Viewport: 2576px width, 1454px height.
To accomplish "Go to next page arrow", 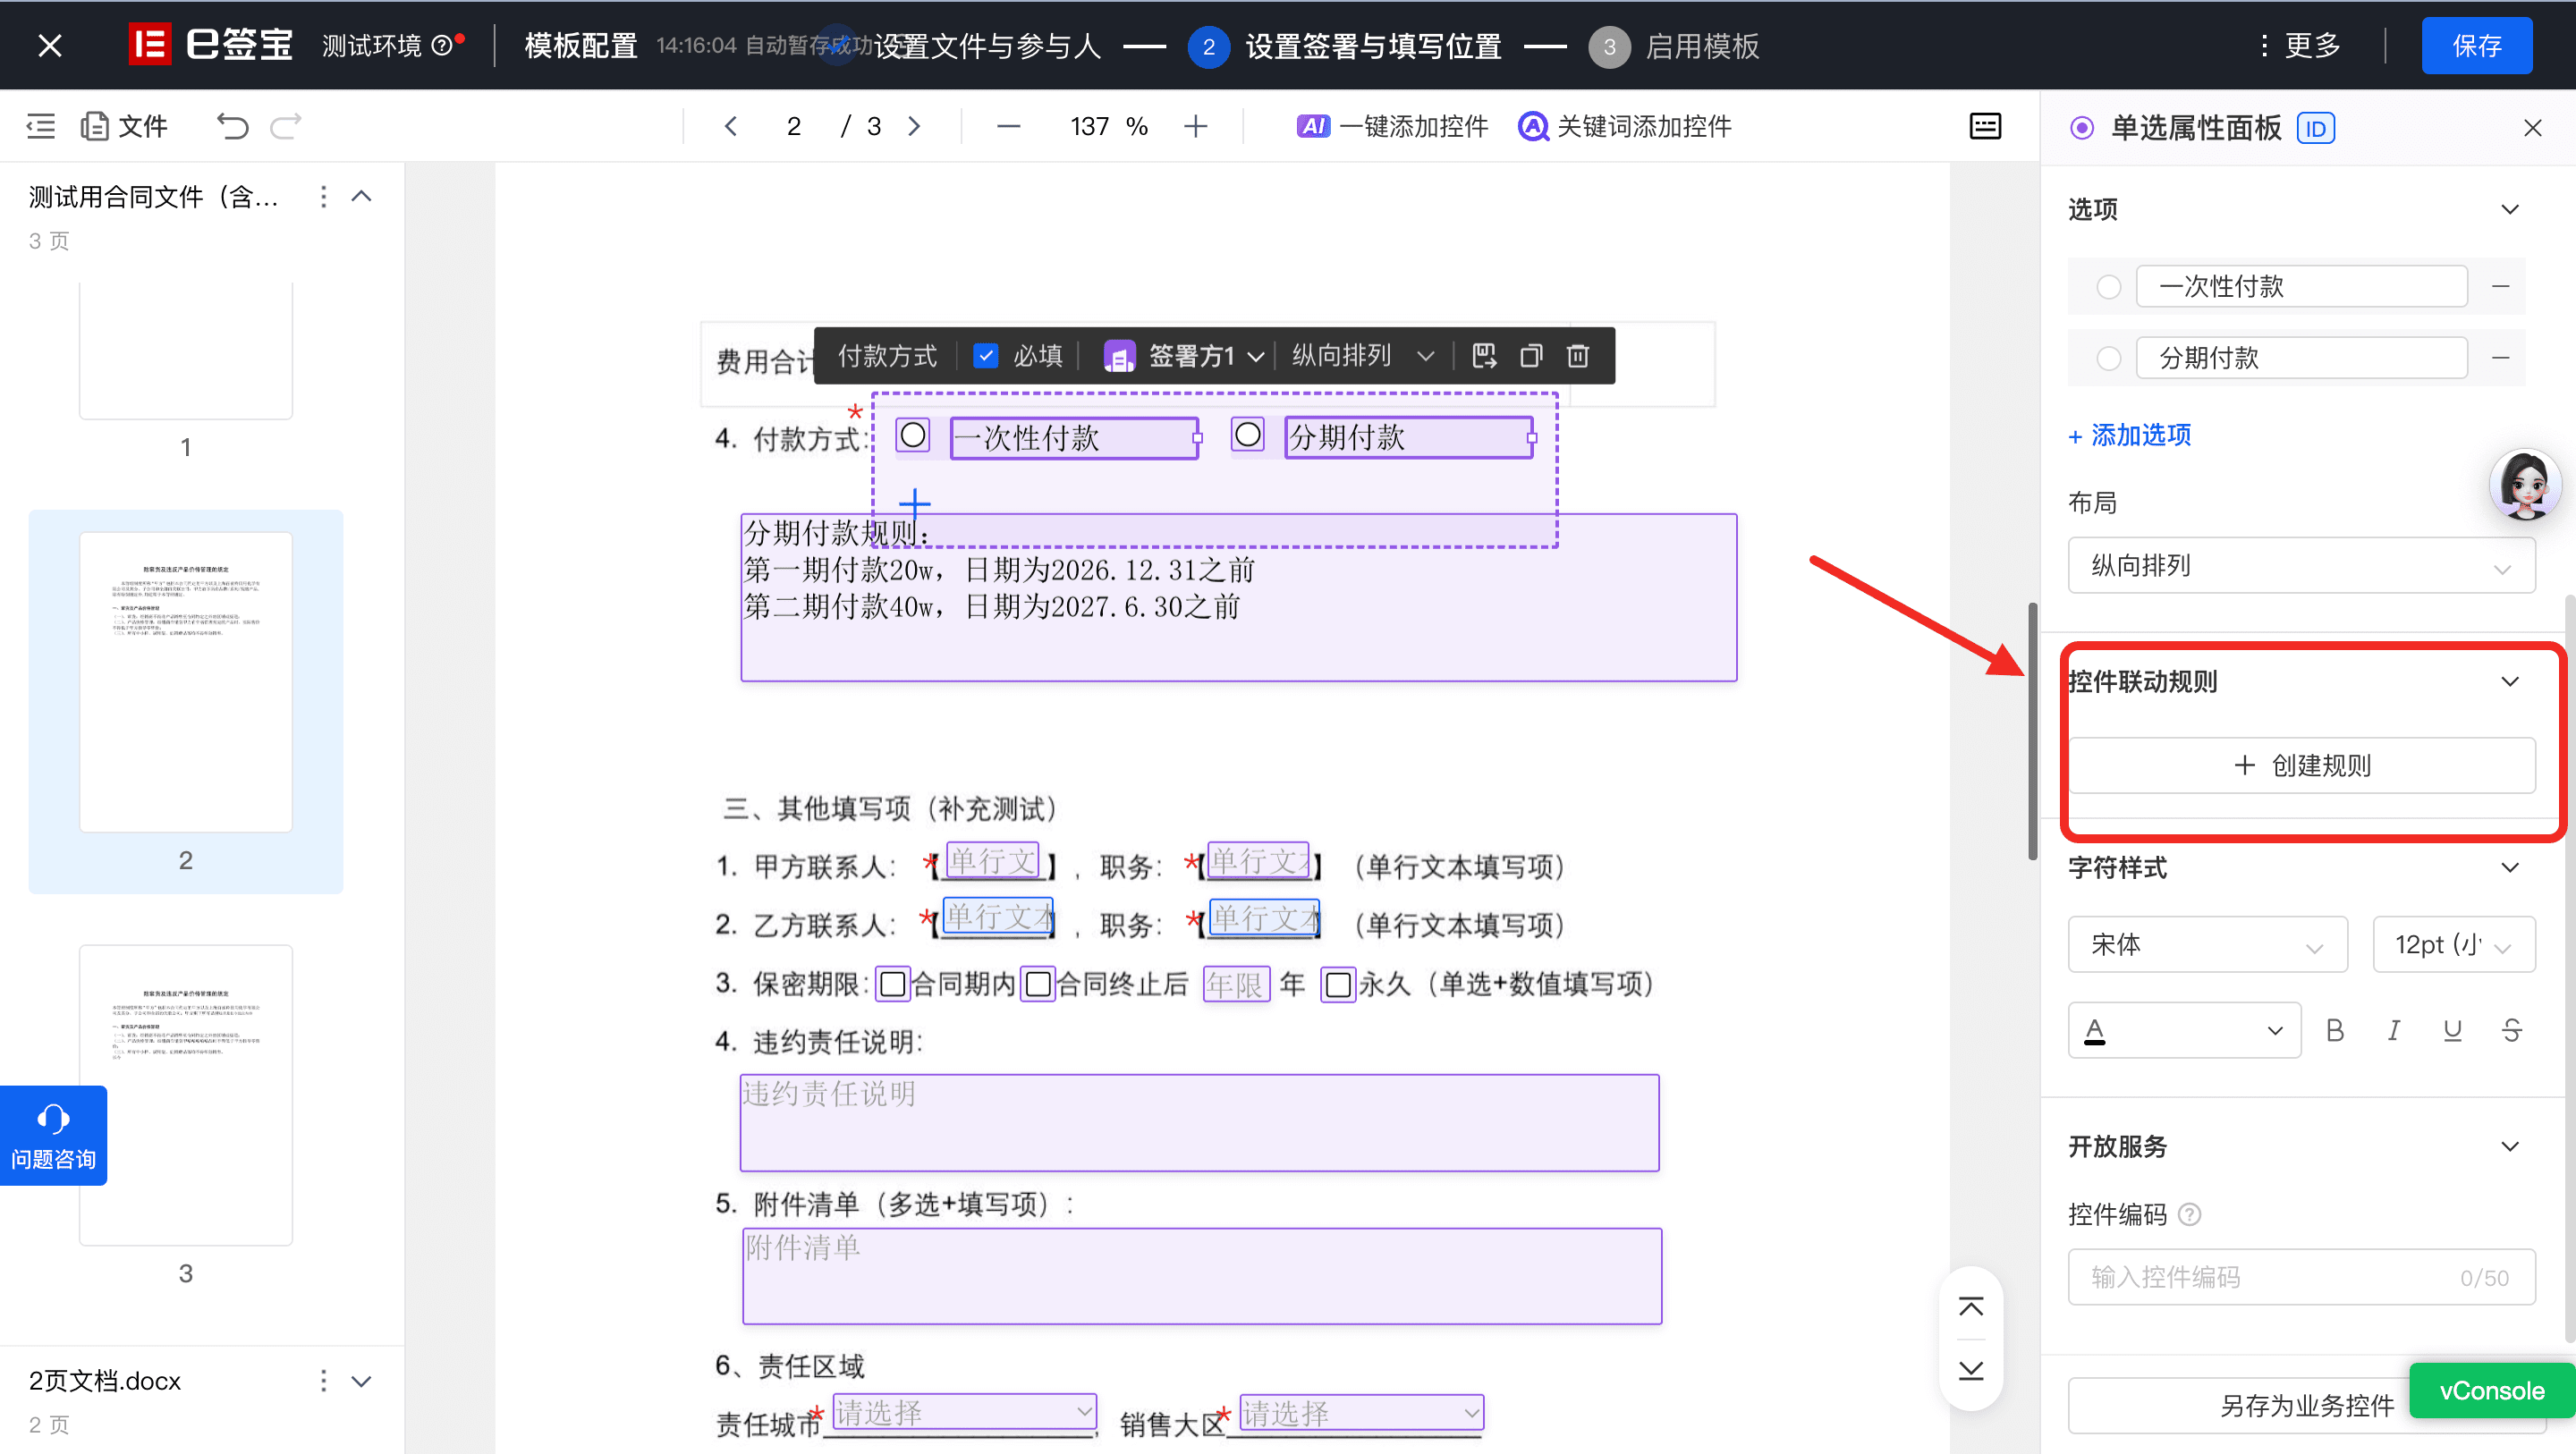I will click(914, 126).
